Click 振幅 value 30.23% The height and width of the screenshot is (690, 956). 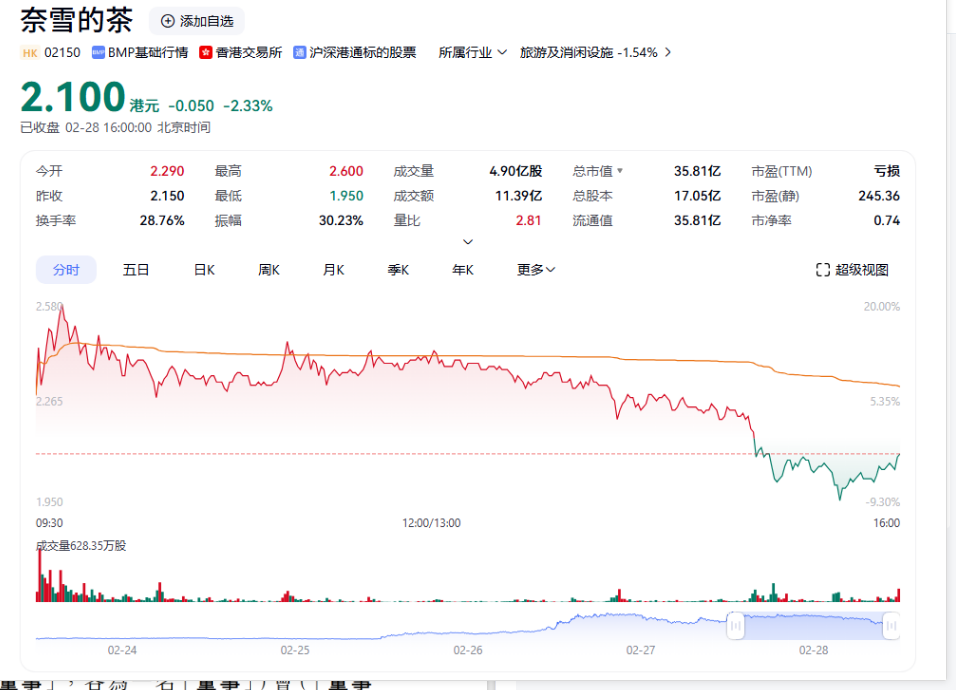click(341, 221)
